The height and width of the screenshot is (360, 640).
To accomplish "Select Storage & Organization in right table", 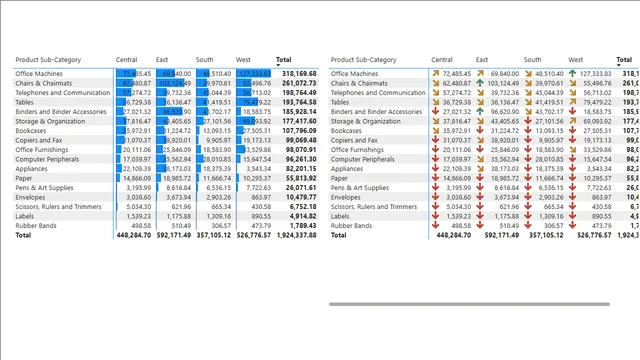I will pyautogui.click(x=365, y=121).
